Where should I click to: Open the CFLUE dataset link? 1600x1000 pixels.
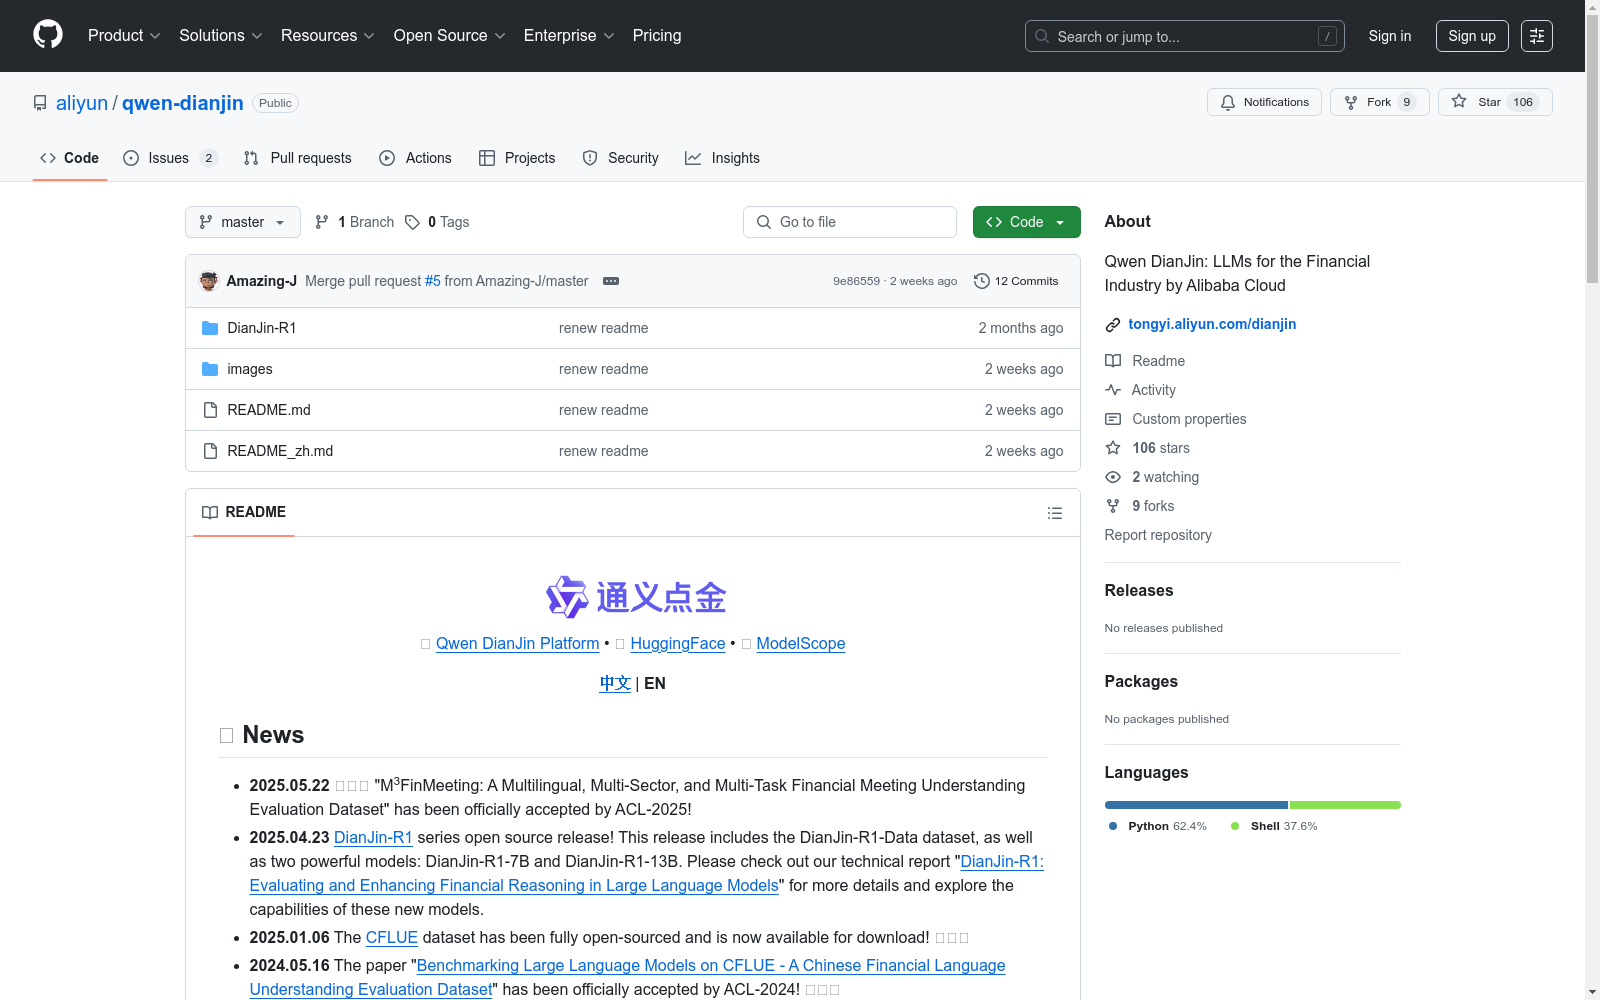click(x=392, y=938)
